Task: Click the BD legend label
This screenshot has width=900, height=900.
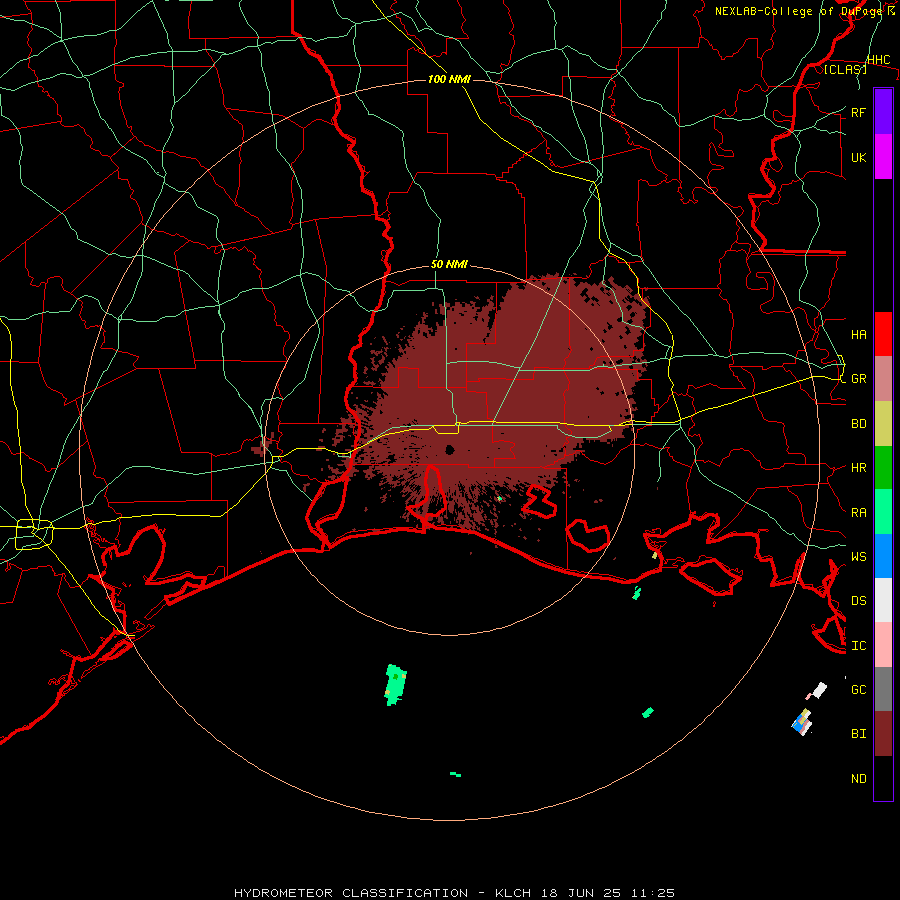Action: pos(858,424)
